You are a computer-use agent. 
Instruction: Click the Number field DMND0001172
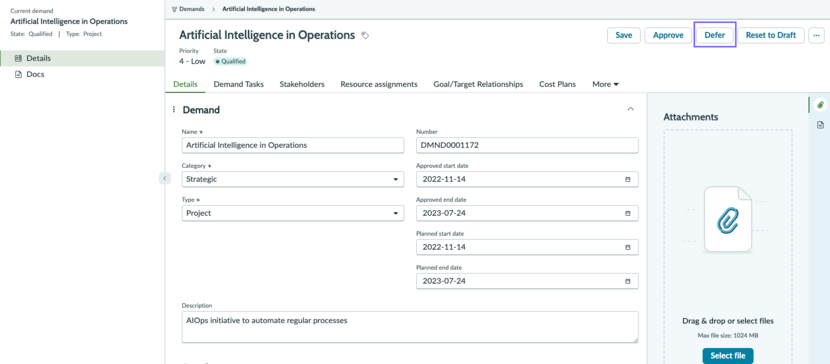pos(527,145)
